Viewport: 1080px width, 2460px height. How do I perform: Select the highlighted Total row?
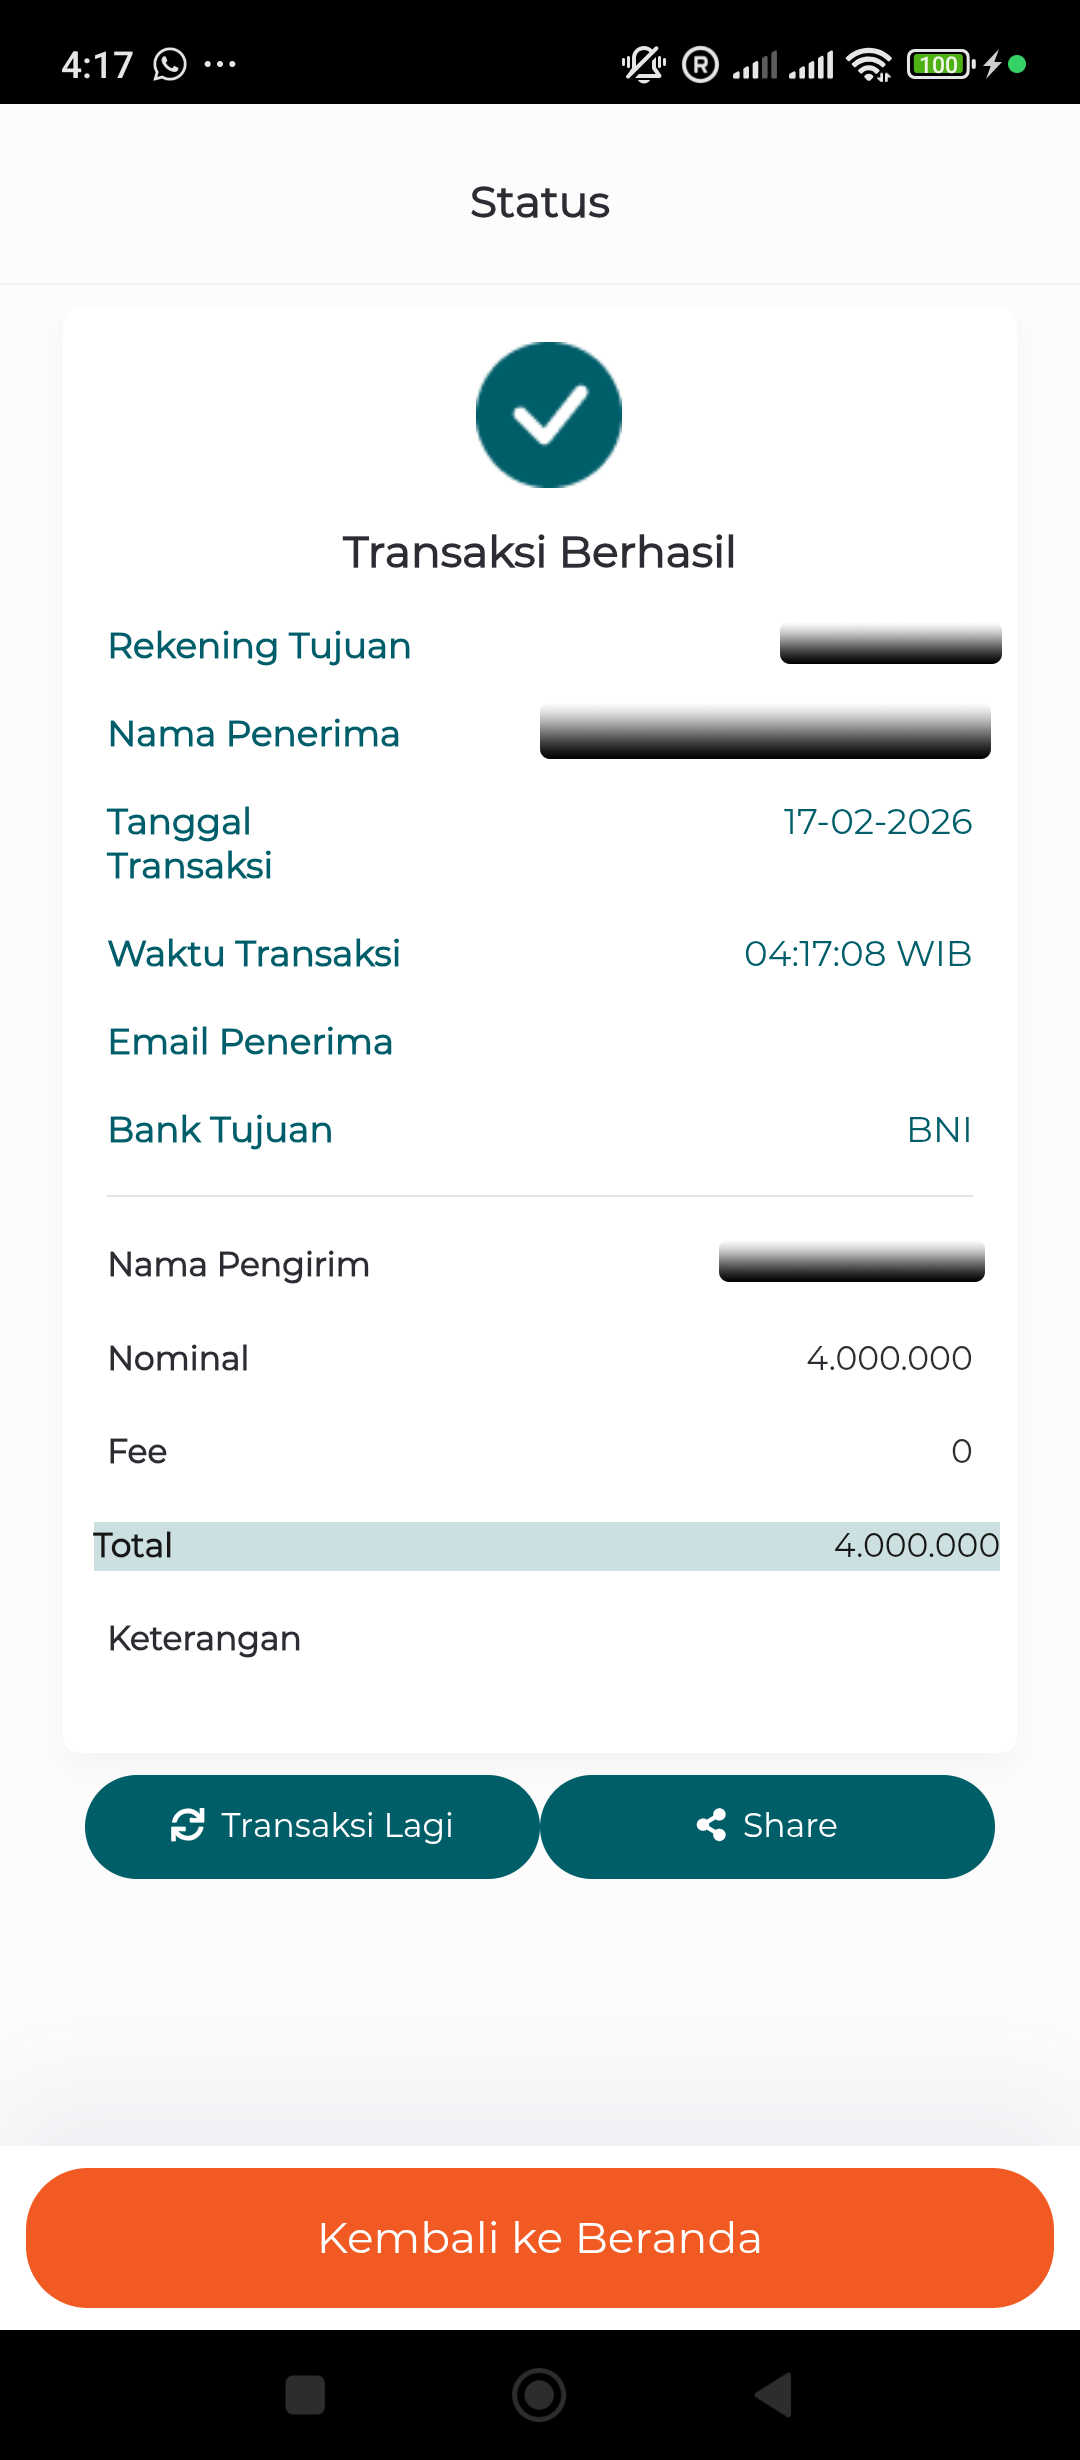547,1546
